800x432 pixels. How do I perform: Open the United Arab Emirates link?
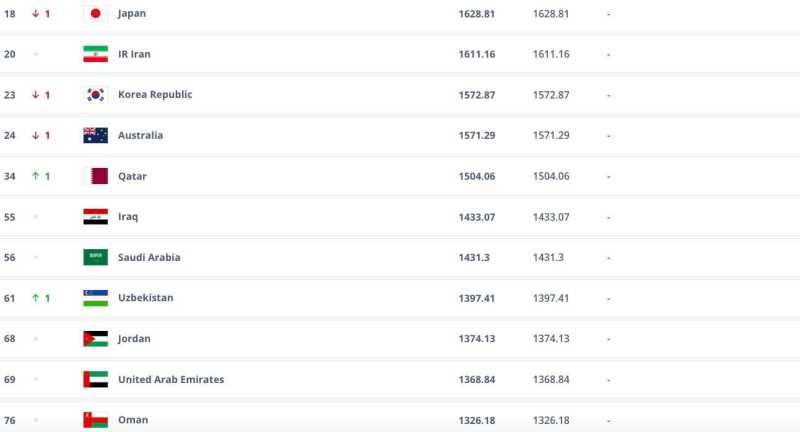171,379
